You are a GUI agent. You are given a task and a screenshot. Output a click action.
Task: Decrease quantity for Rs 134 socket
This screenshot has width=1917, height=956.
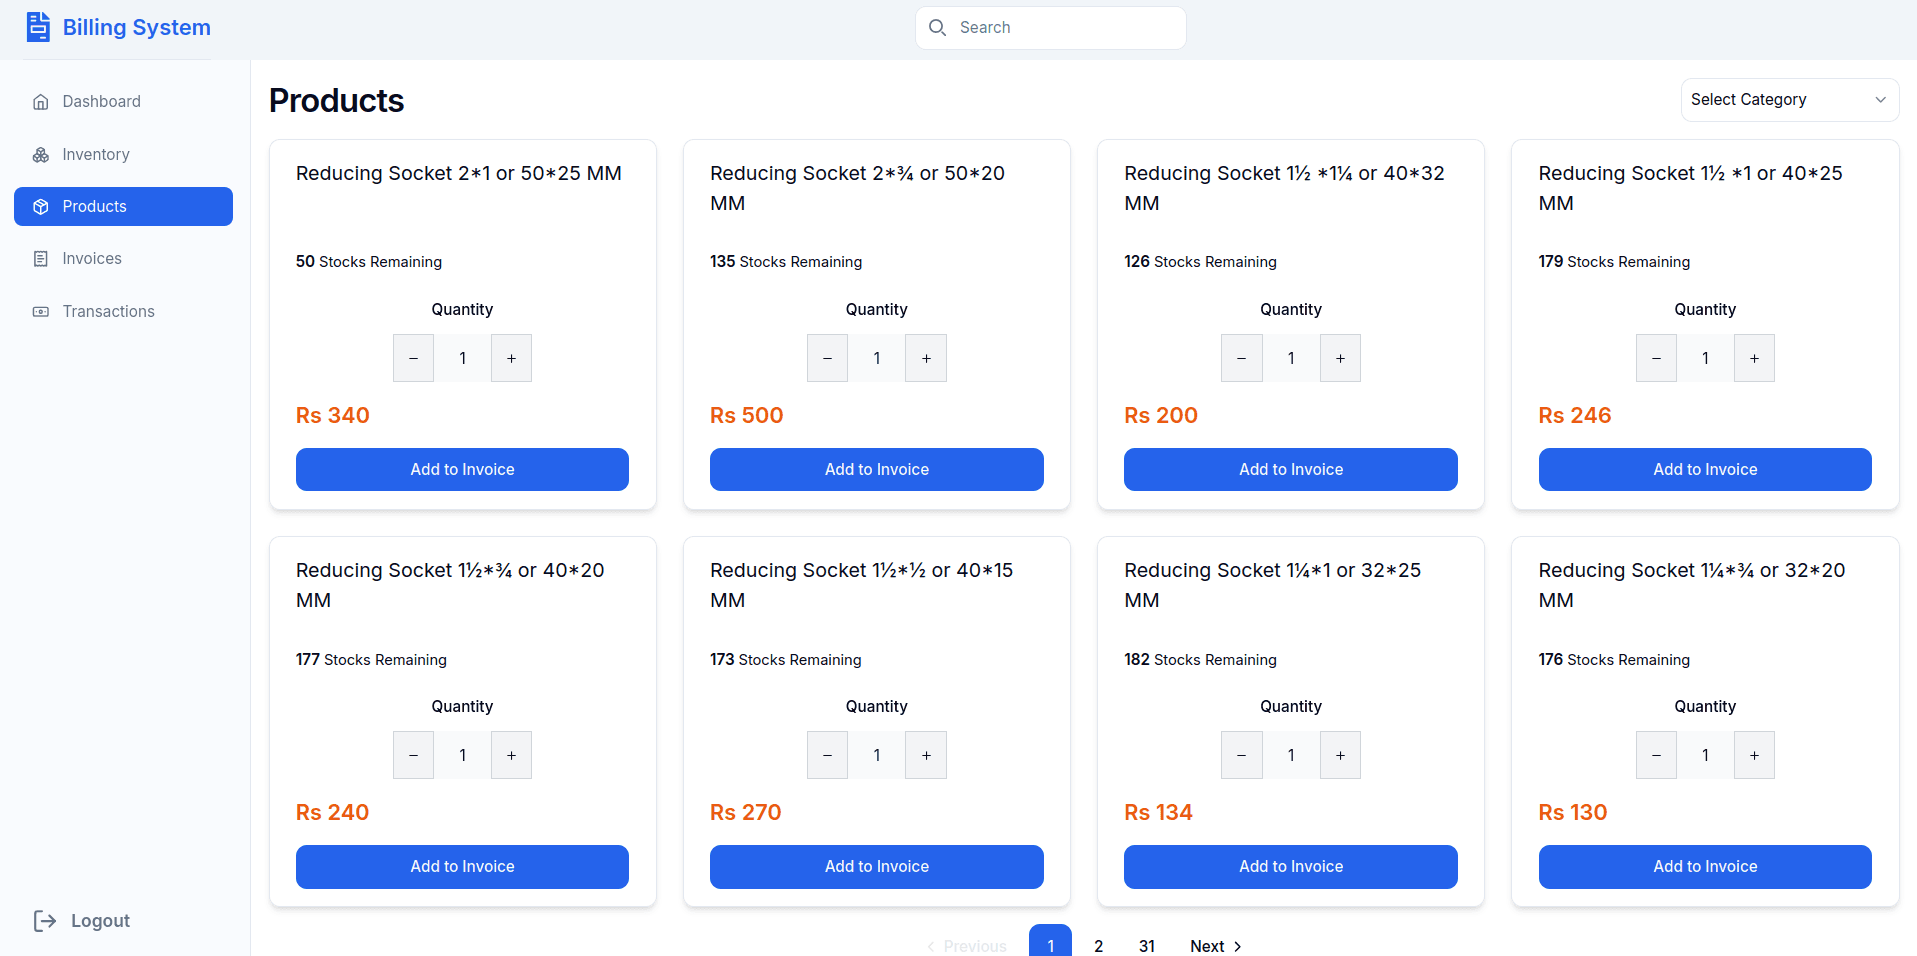click(x=1241, y=756)
